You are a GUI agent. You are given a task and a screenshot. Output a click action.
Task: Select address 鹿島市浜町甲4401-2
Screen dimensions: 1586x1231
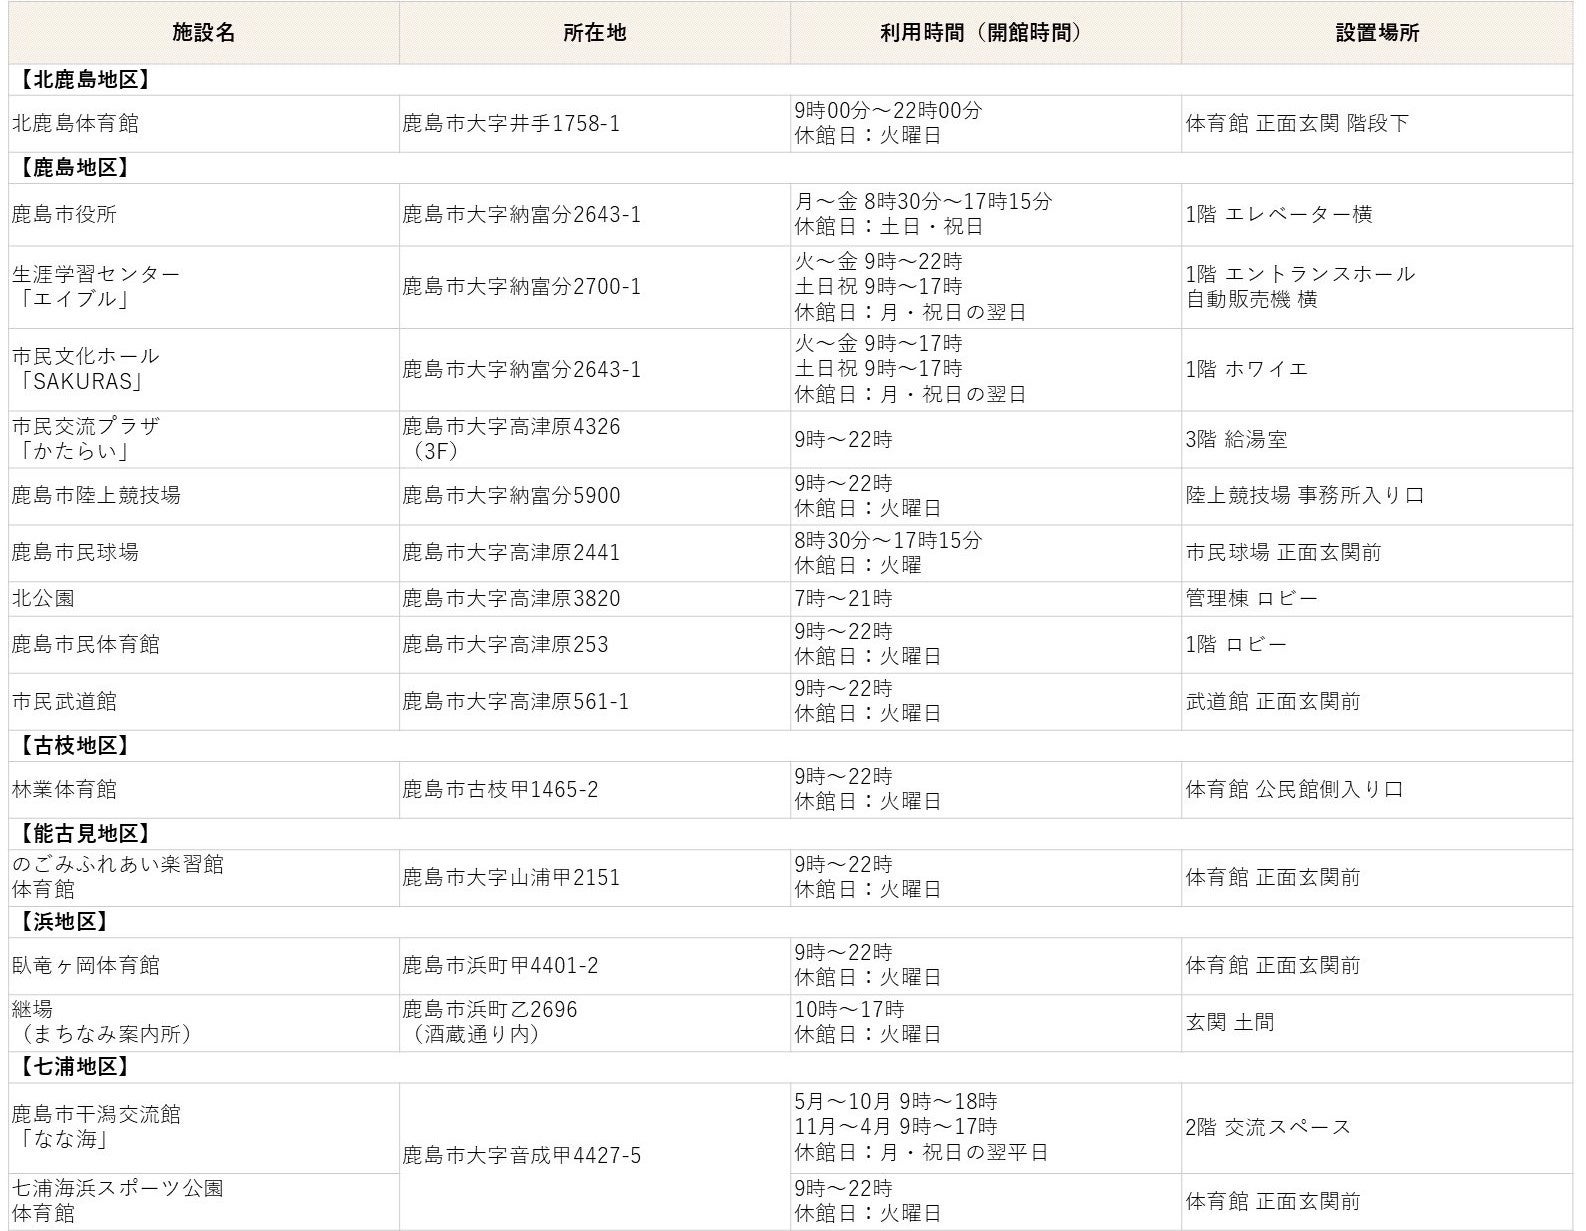click(x=500, y=965)
